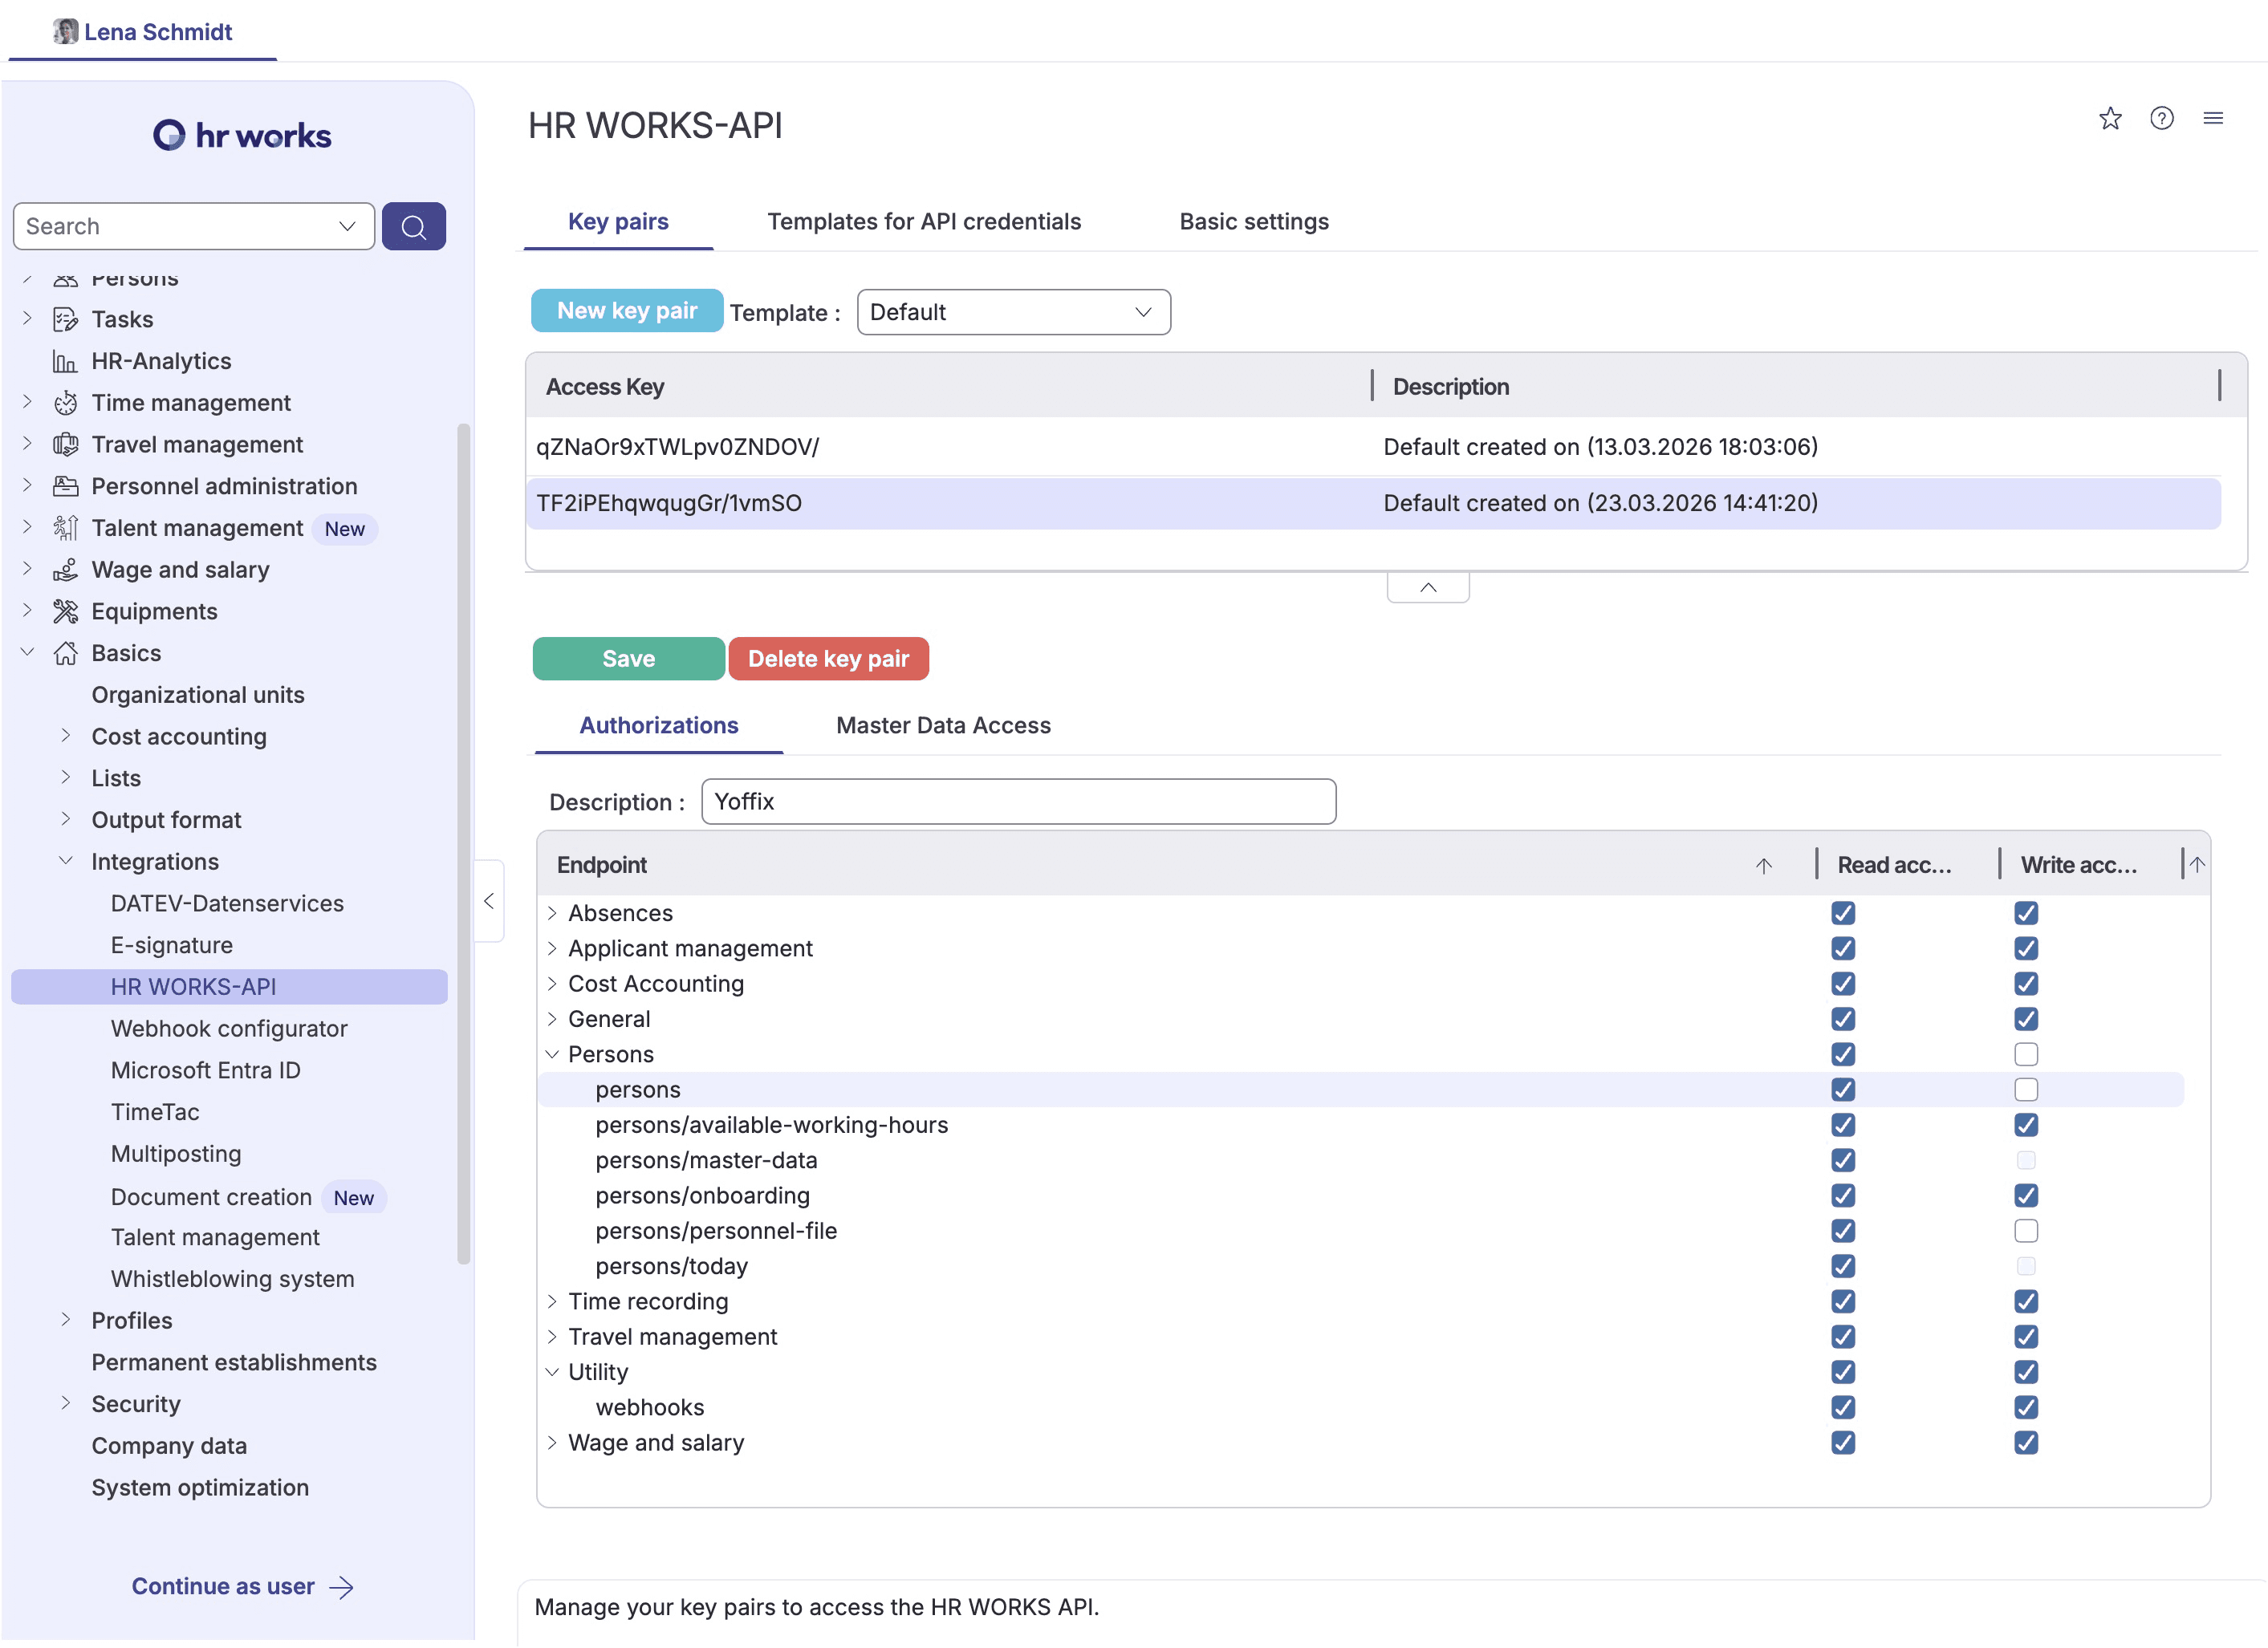Image resolution: width=2268 pixels, height=1648 pixels.
Task: Collapse the sidebar with the left arrow
Action: [489, 901]
